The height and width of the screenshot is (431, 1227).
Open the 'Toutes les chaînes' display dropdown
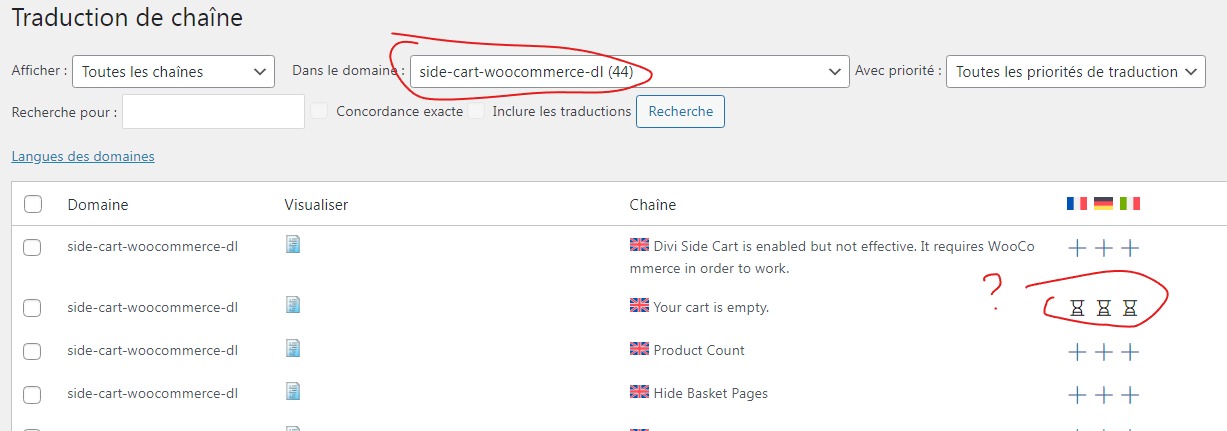[x=174, y=71]
